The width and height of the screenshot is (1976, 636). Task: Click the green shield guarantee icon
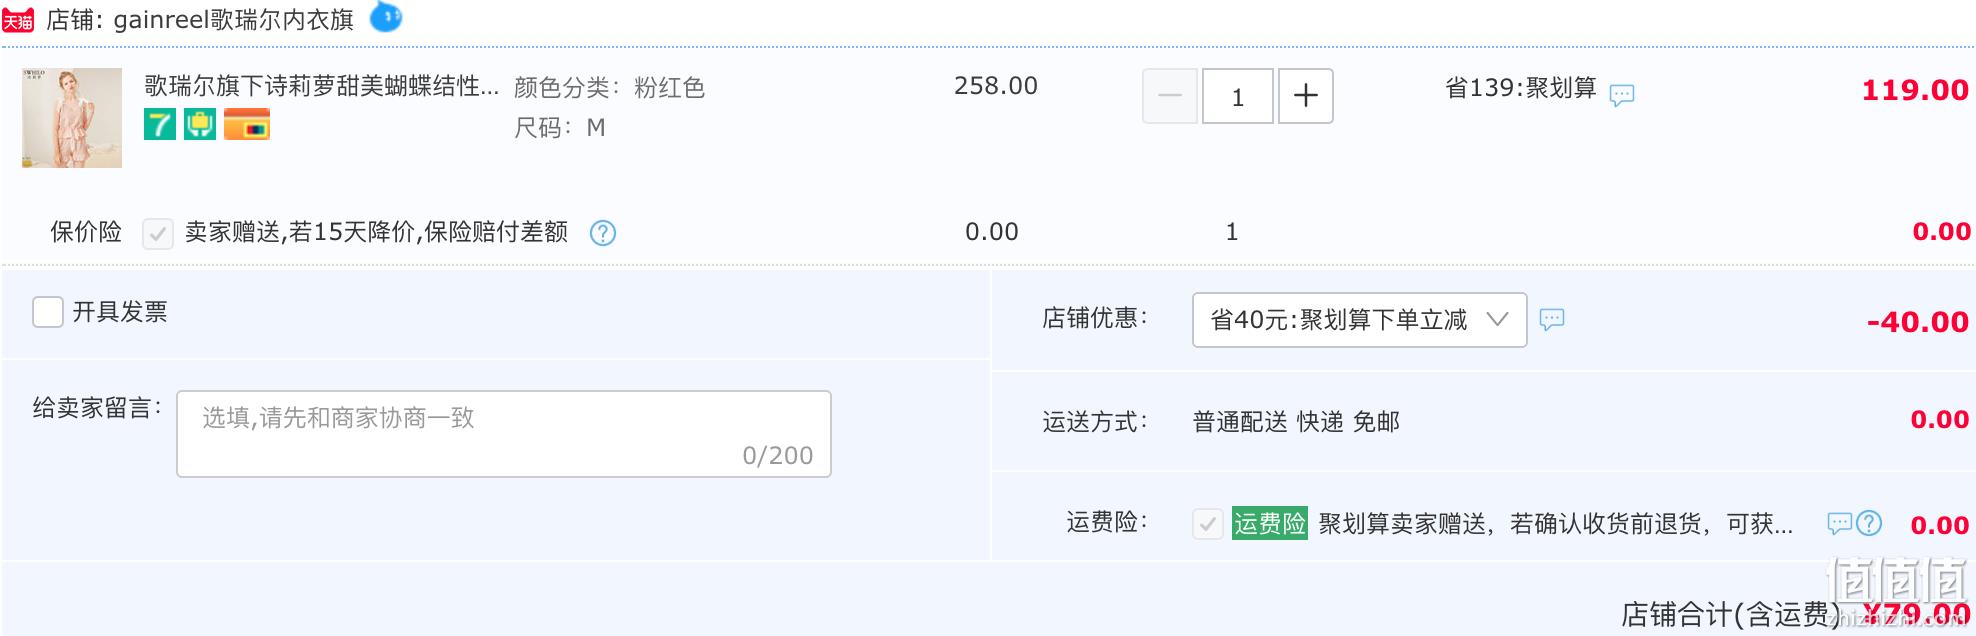(200, 125)
